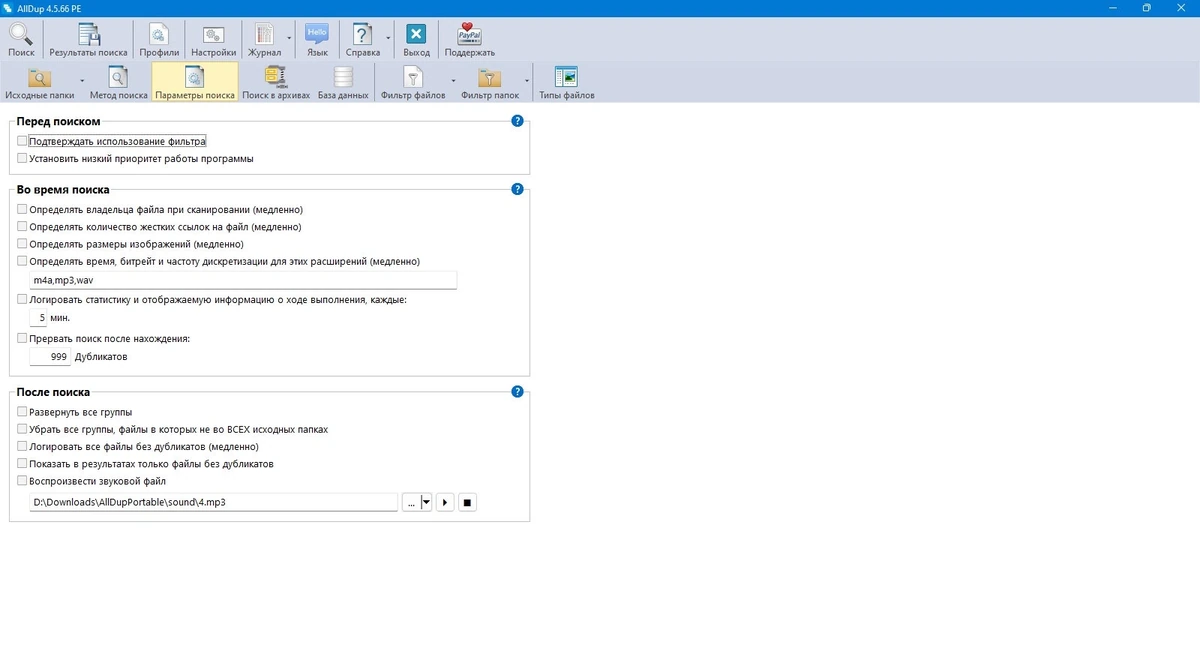
Task: Switch to Метод поиска tab
Action: coord(118,82)
